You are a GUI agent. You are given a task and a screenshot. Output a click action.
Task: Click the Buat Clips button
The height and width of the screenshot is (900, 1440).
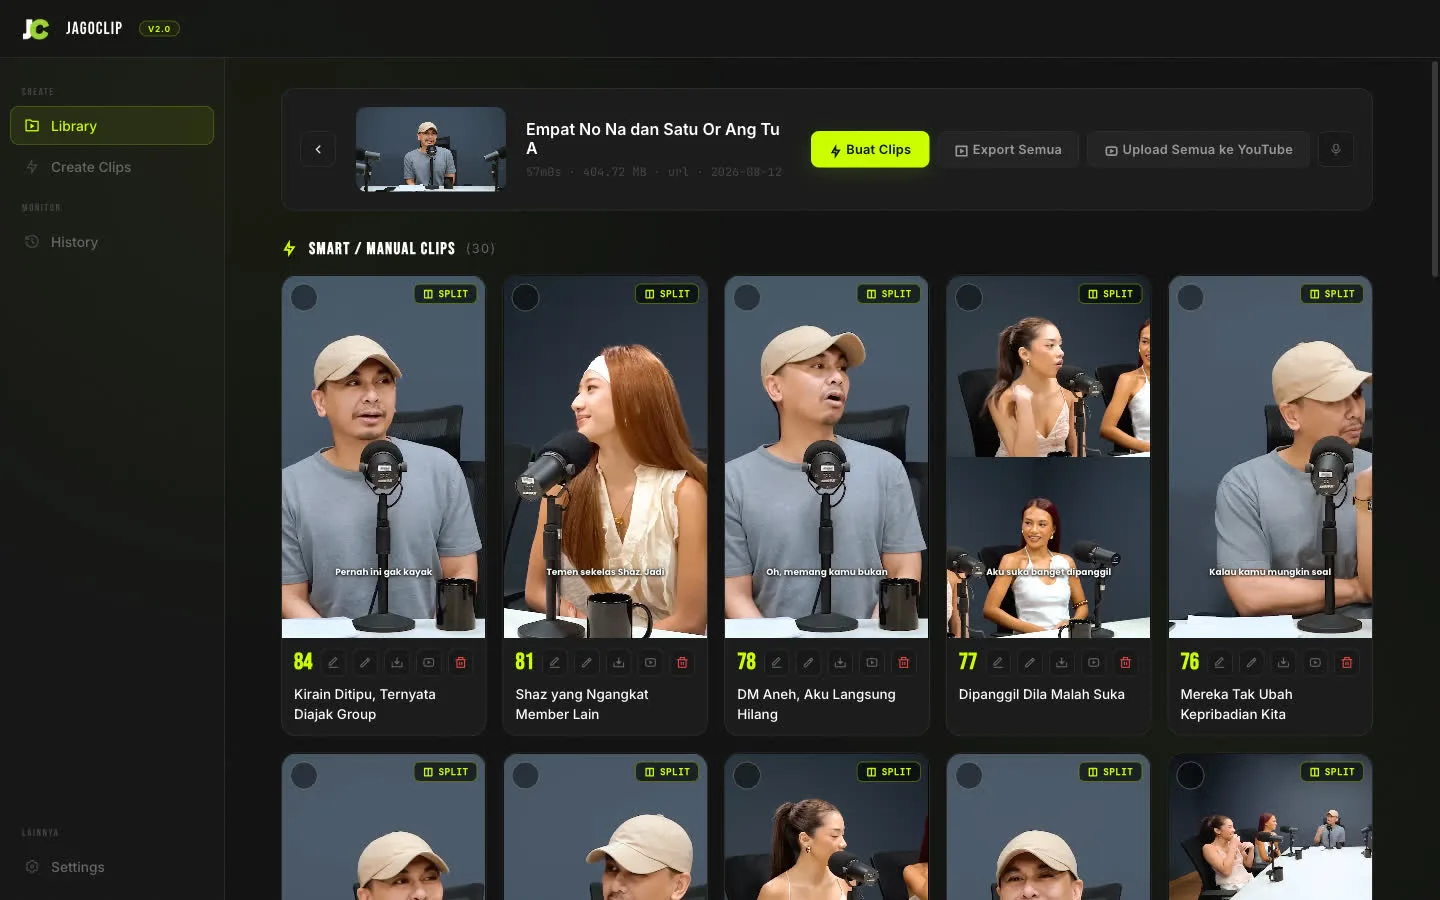pos(870,149)
